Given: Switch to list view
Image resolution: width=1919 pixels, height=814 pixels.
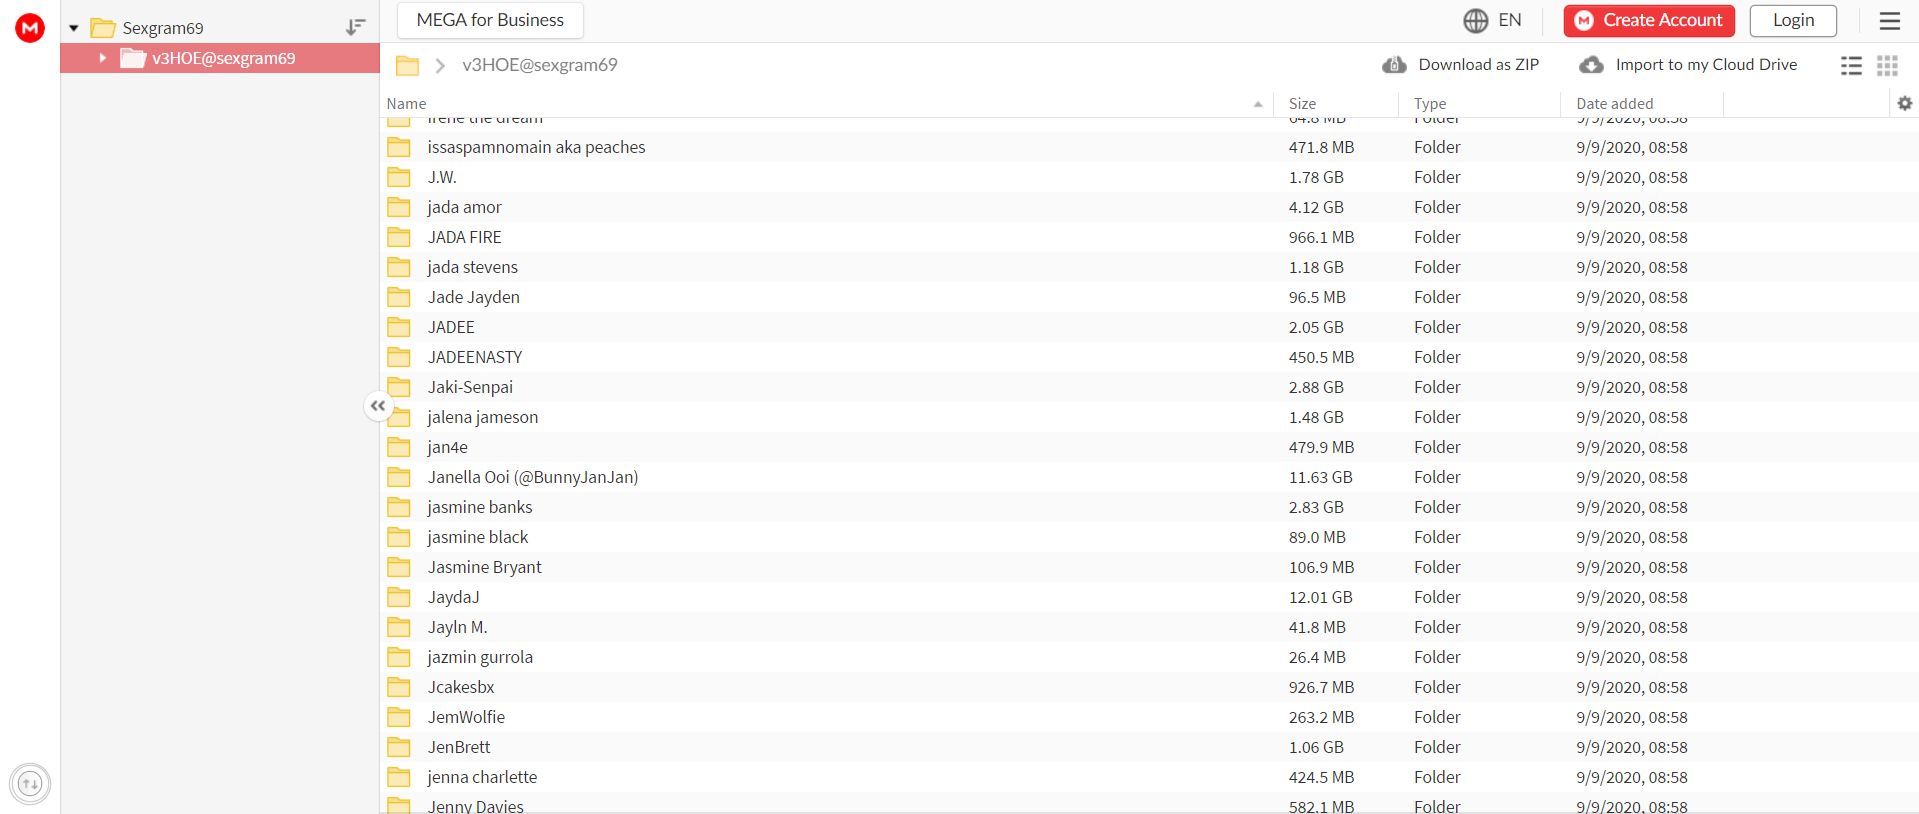Looking at the screenshot, I should point(1851,65).
